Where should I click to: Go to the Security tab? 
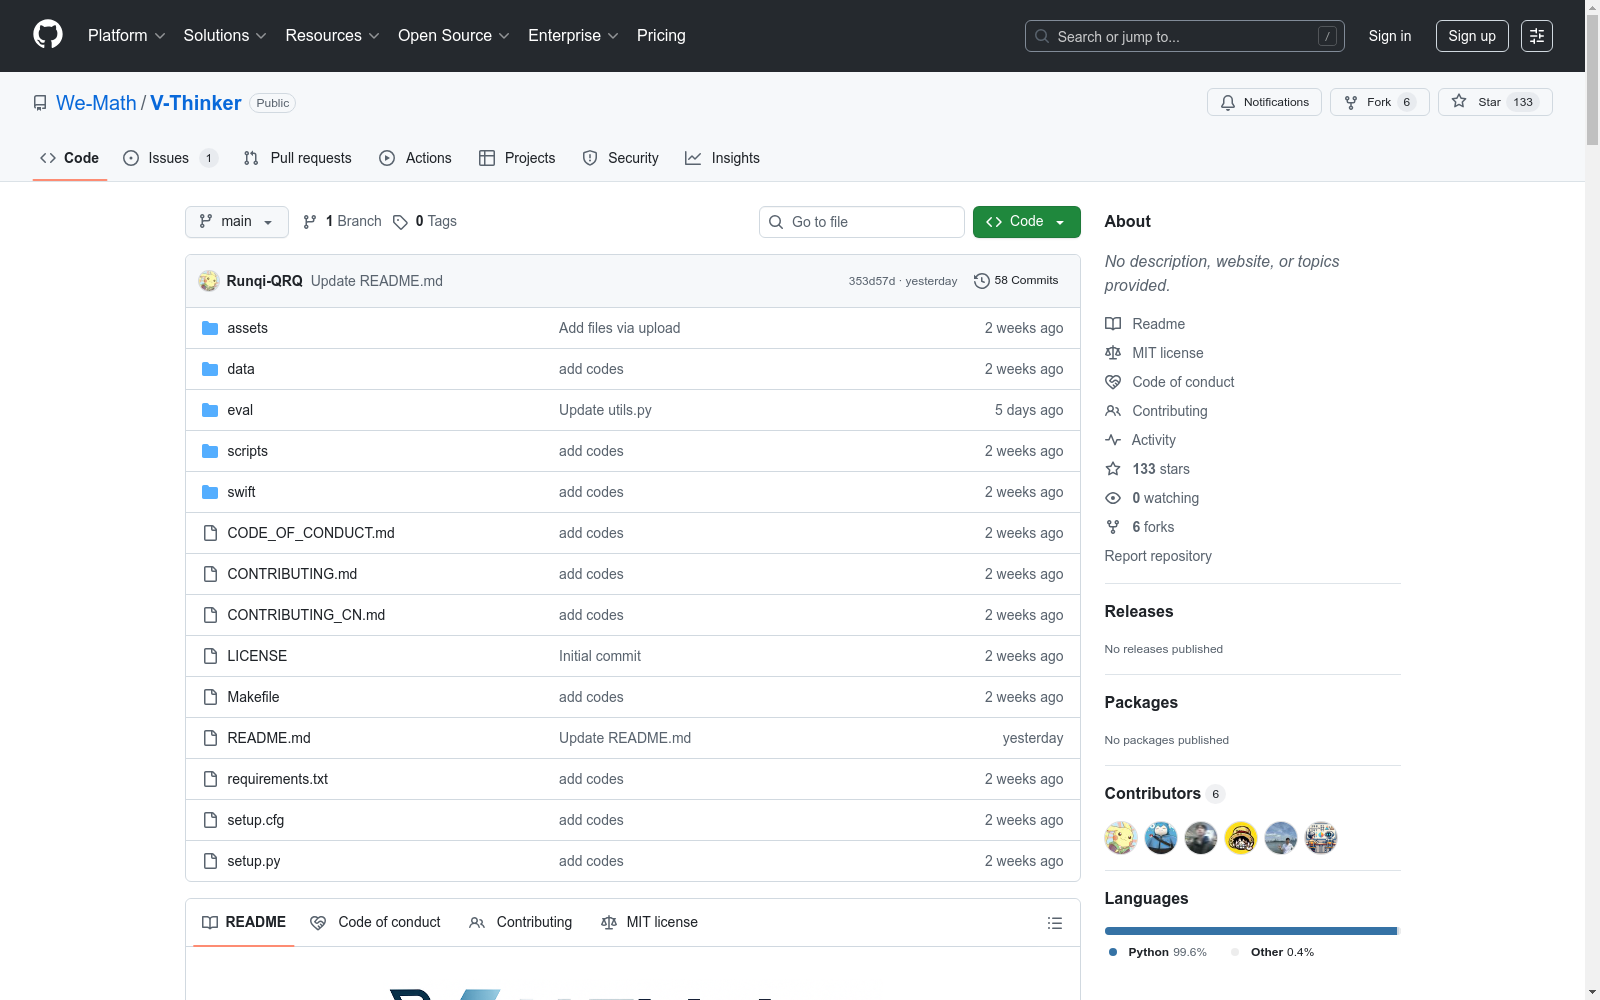621,158
